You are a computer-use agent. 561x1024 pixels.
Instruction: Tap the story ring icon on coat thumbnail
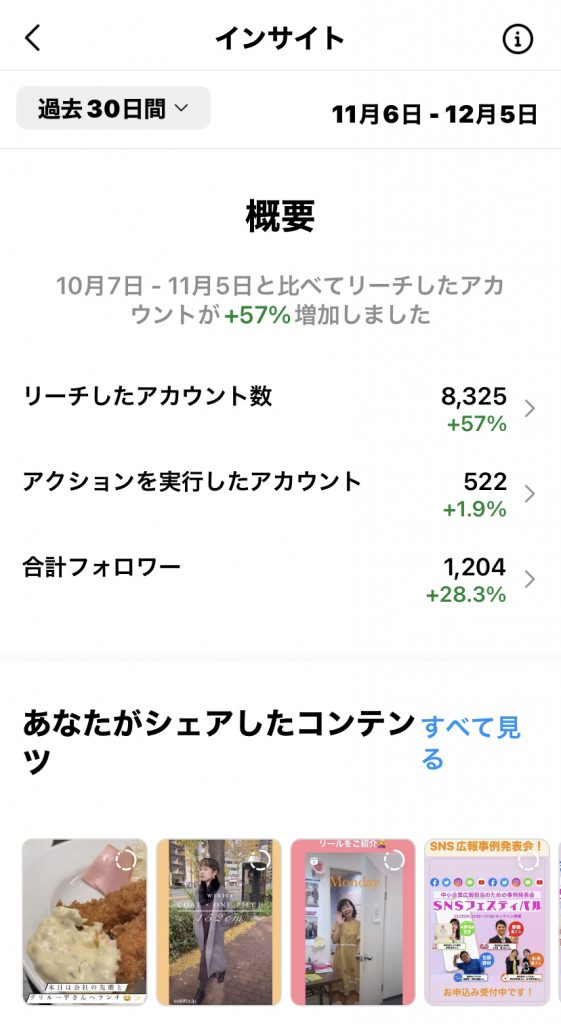coord(260,859)
